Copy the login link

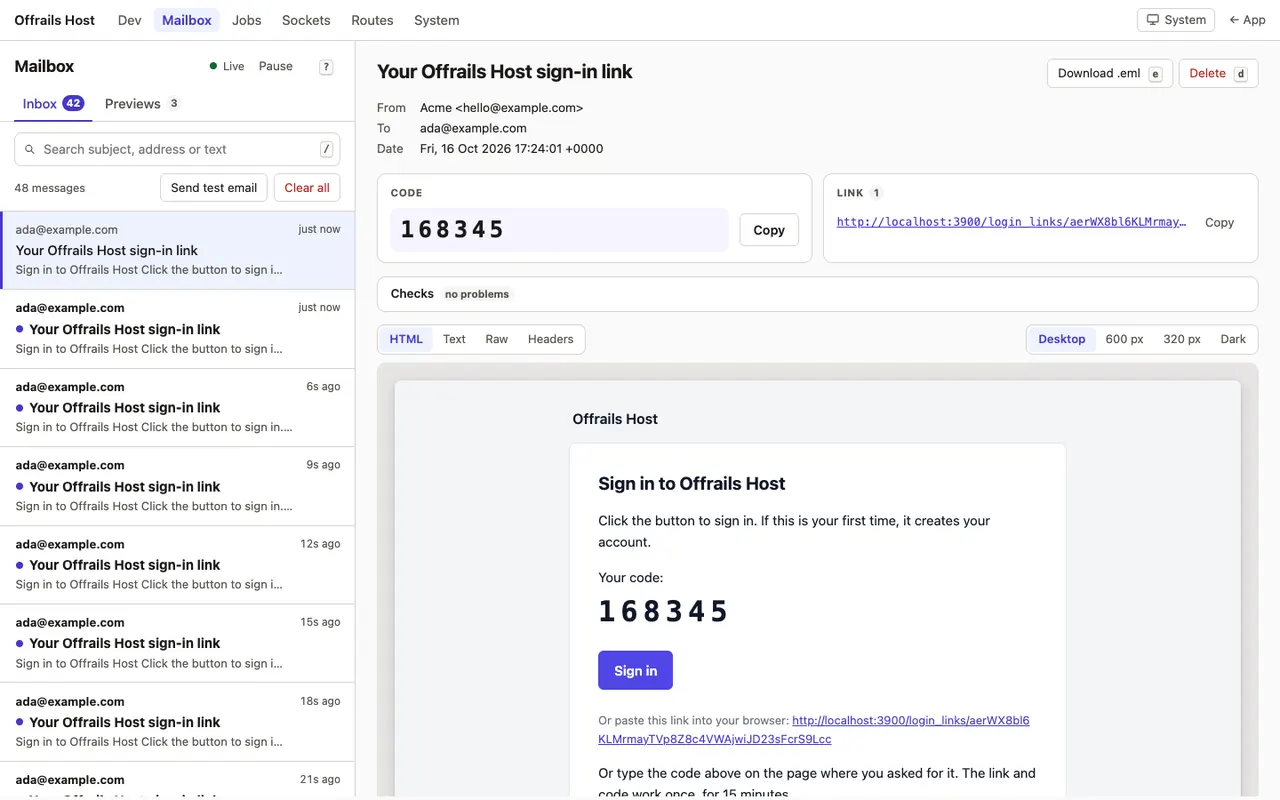[1219, 222]
